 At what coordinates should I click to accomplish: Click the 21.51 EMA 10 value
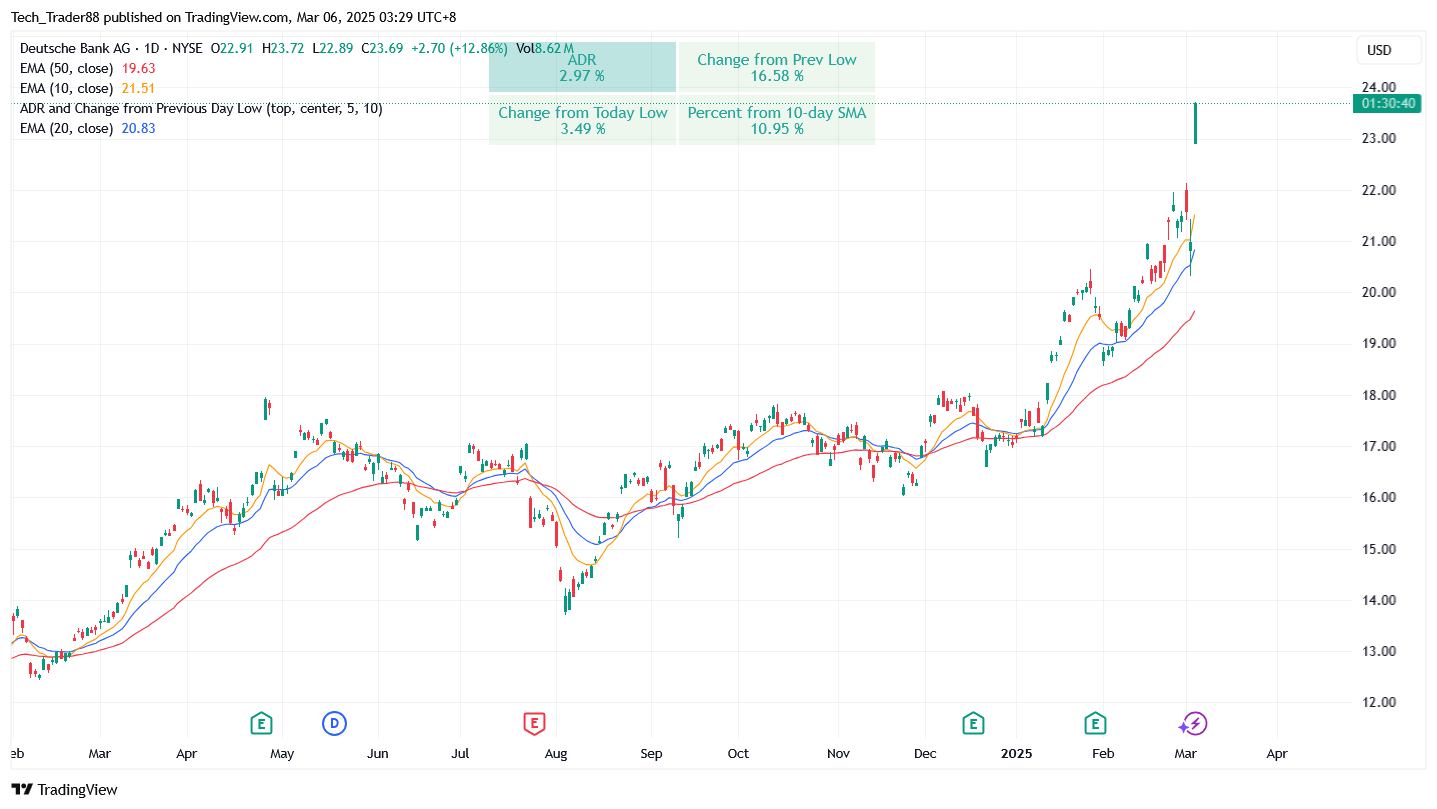(x=138, y=88)
